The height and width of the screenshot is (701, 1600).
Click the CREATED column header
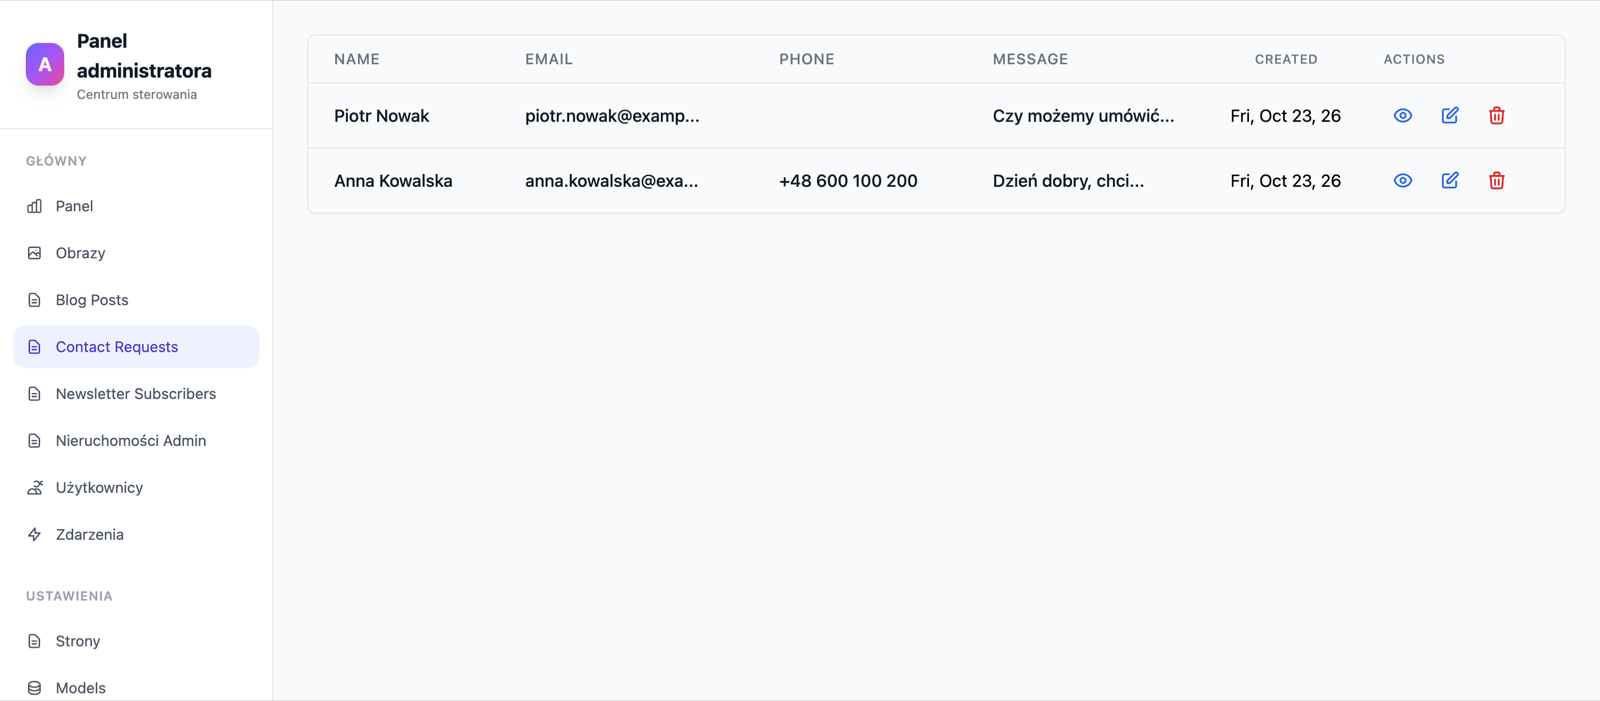point(1286,59)
